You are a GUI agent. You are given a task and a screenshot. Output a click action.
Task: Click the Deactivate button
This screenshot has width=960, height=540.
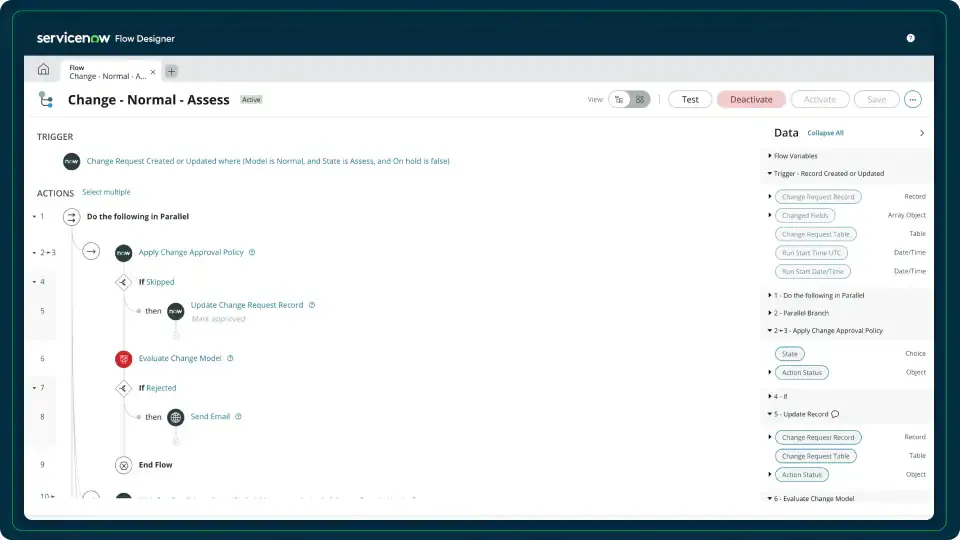point(751,99)
